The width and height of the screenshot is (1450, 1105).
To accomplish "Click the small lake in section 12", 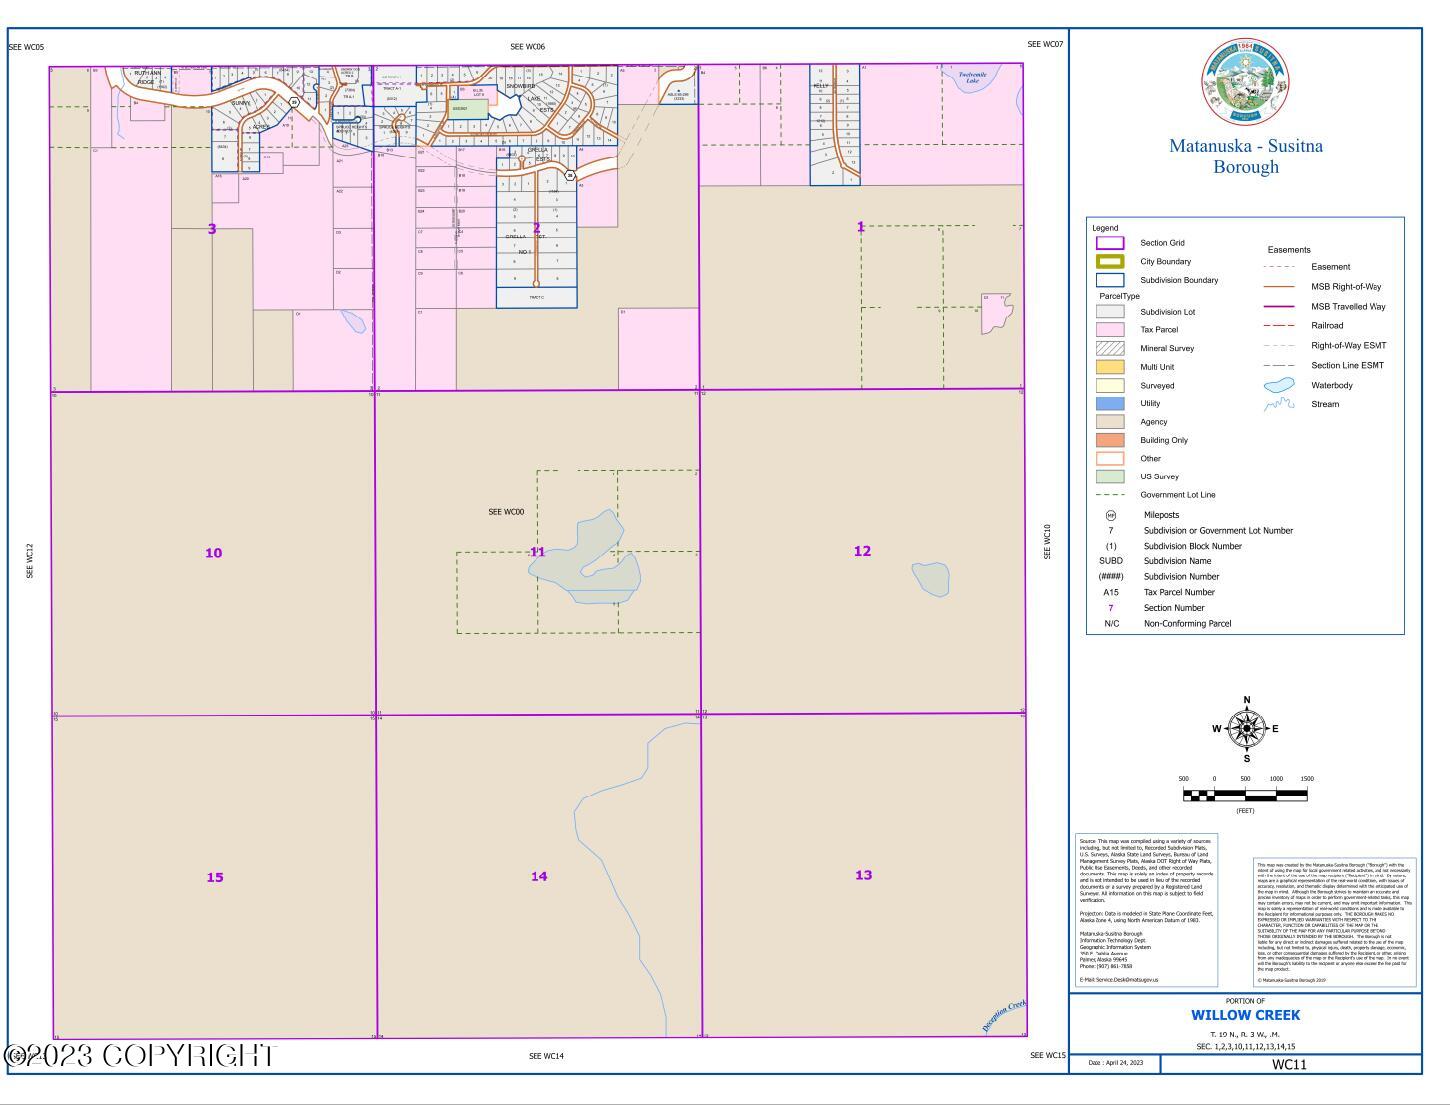I will coord(930,578).
